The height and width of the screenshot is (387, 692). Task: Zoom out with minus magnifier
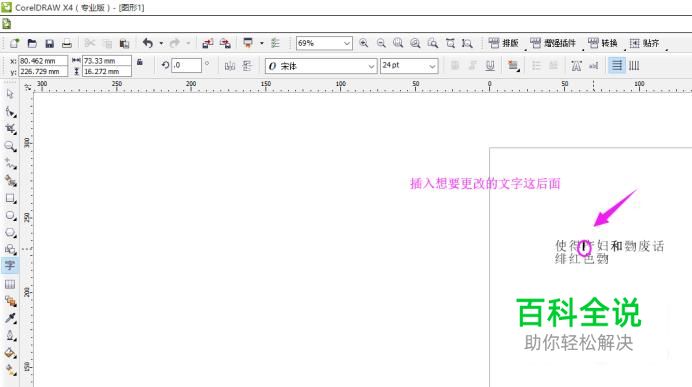381,43
